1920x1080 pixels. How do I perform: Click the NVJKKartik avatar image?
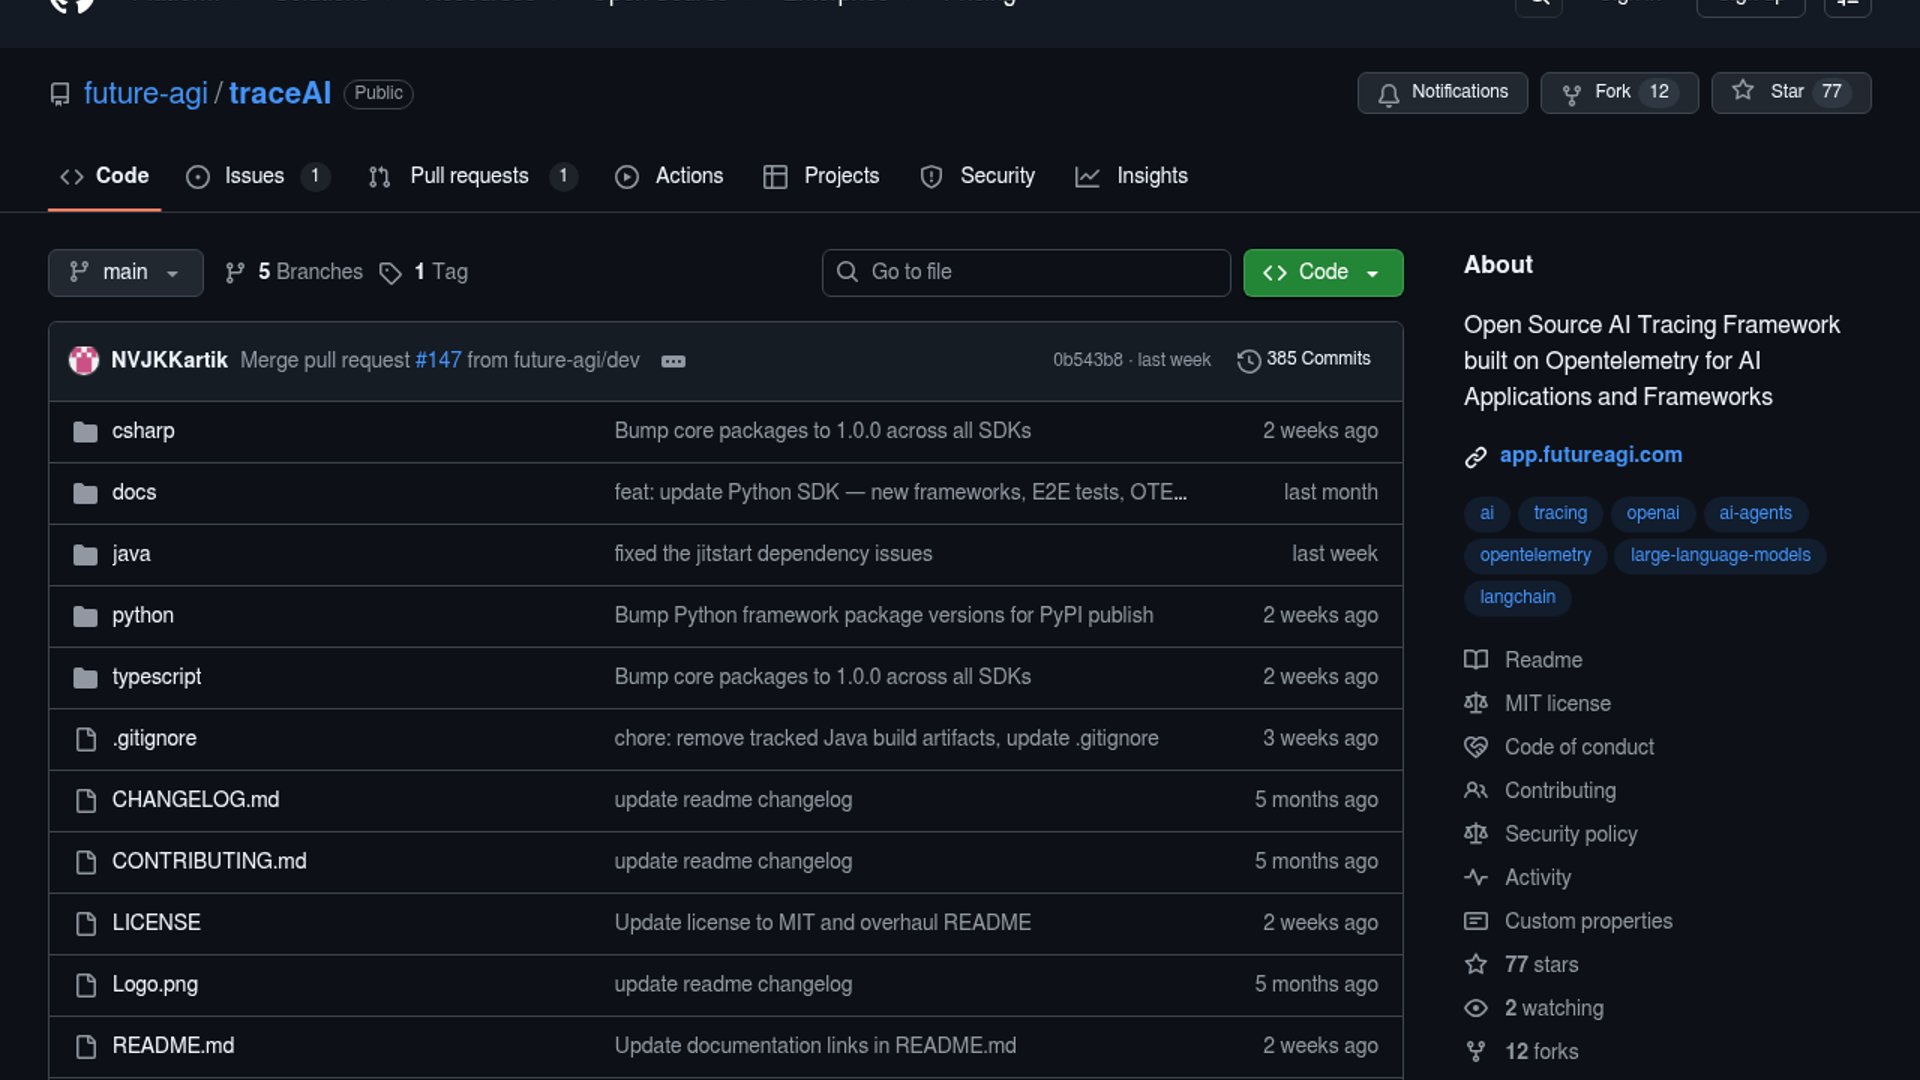[x=84, y=360]
